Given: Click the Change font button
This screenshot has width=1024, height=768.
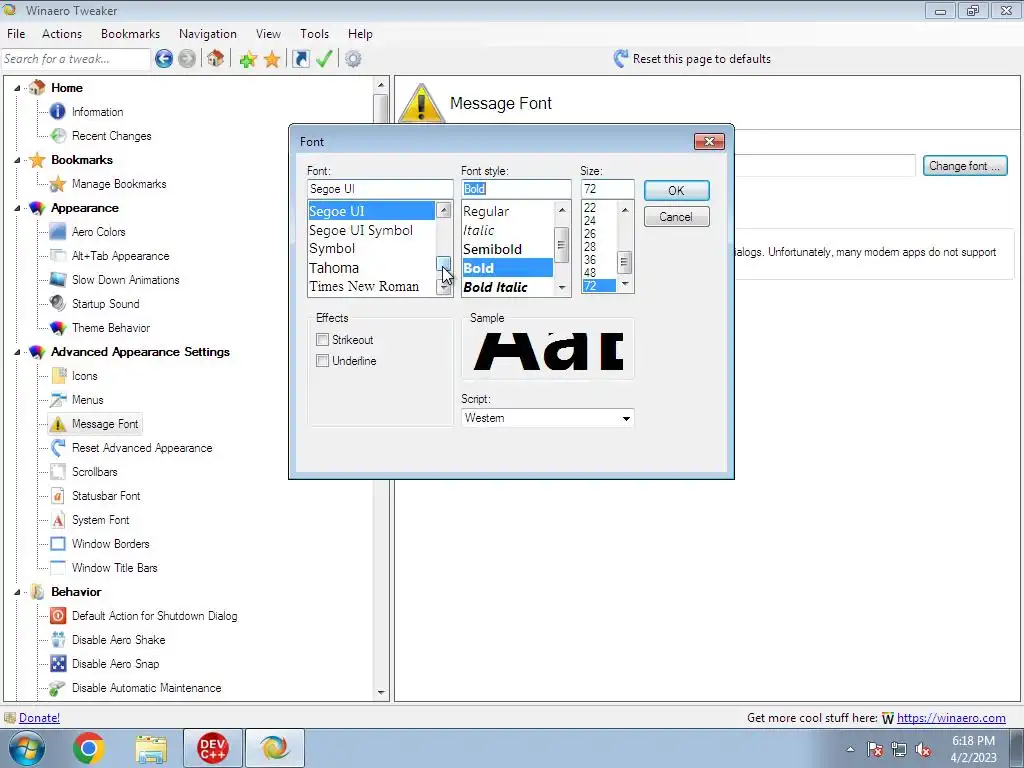Looking at the screenshot, I should coord(965,166).
